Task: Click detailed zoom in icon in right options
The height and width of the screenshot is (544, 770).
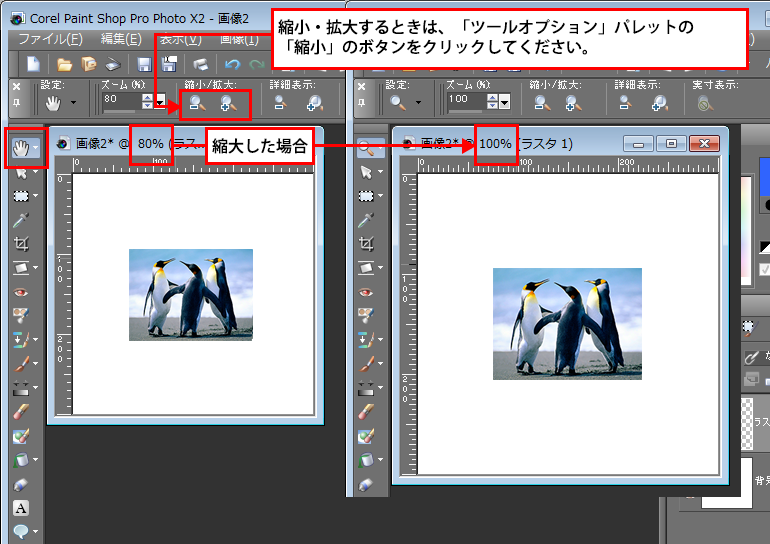Action: 660,103
